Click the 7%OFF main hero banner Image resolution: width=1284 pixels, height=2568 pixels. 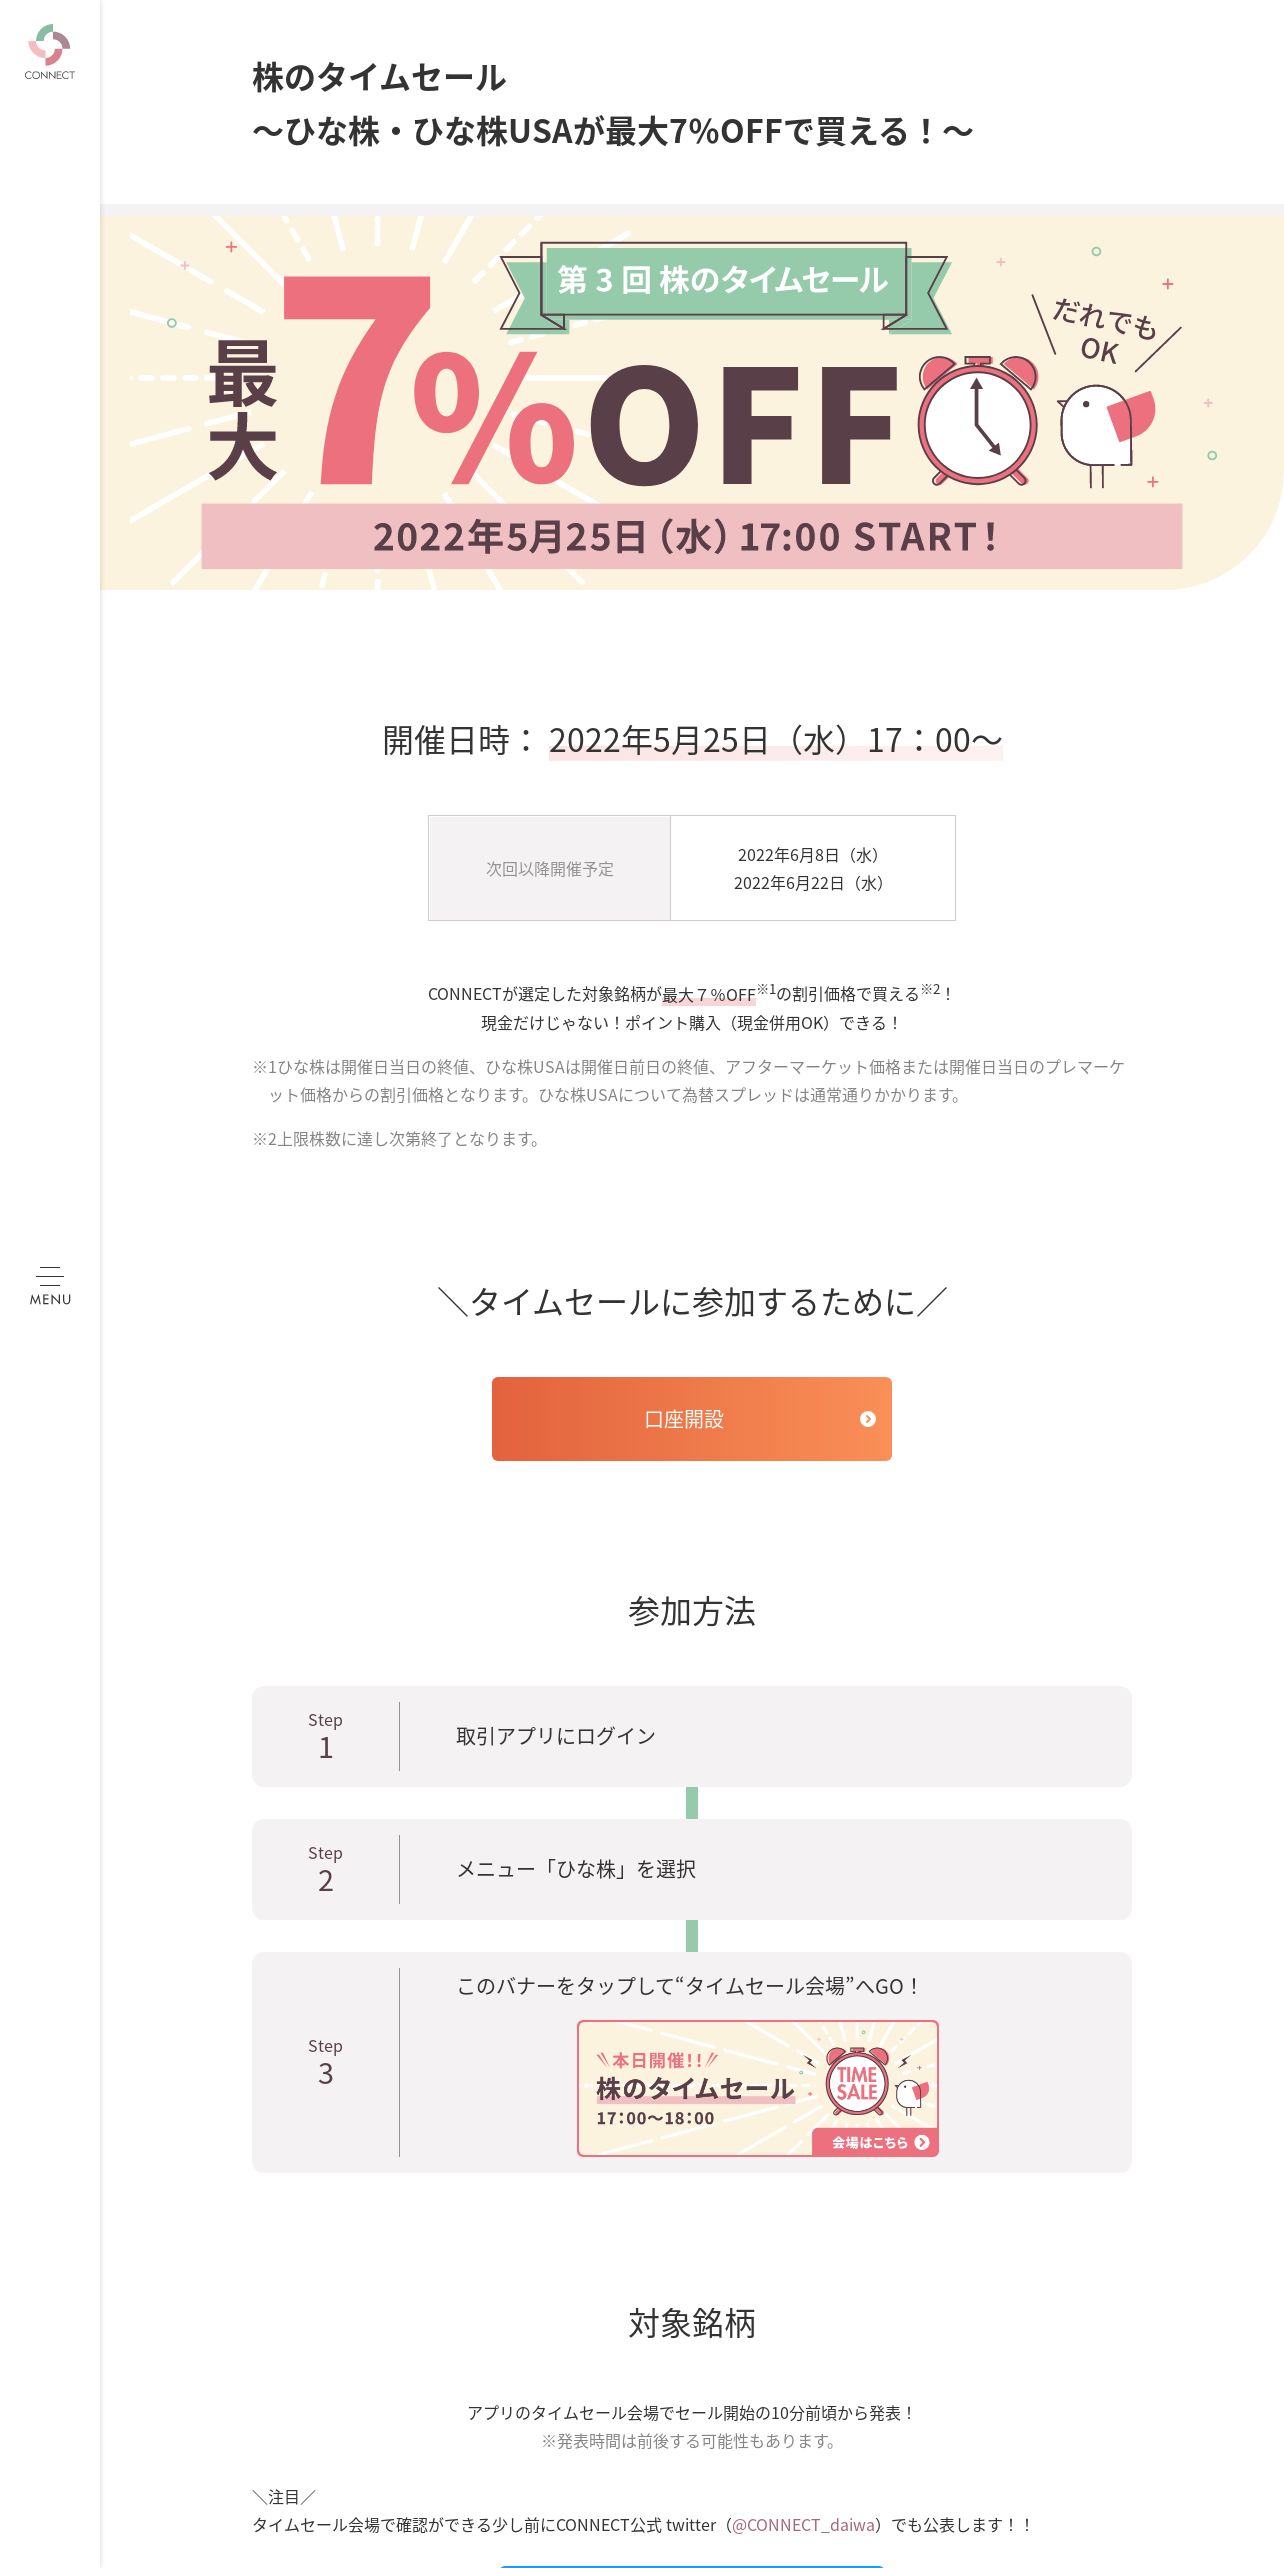click(691, 402)
